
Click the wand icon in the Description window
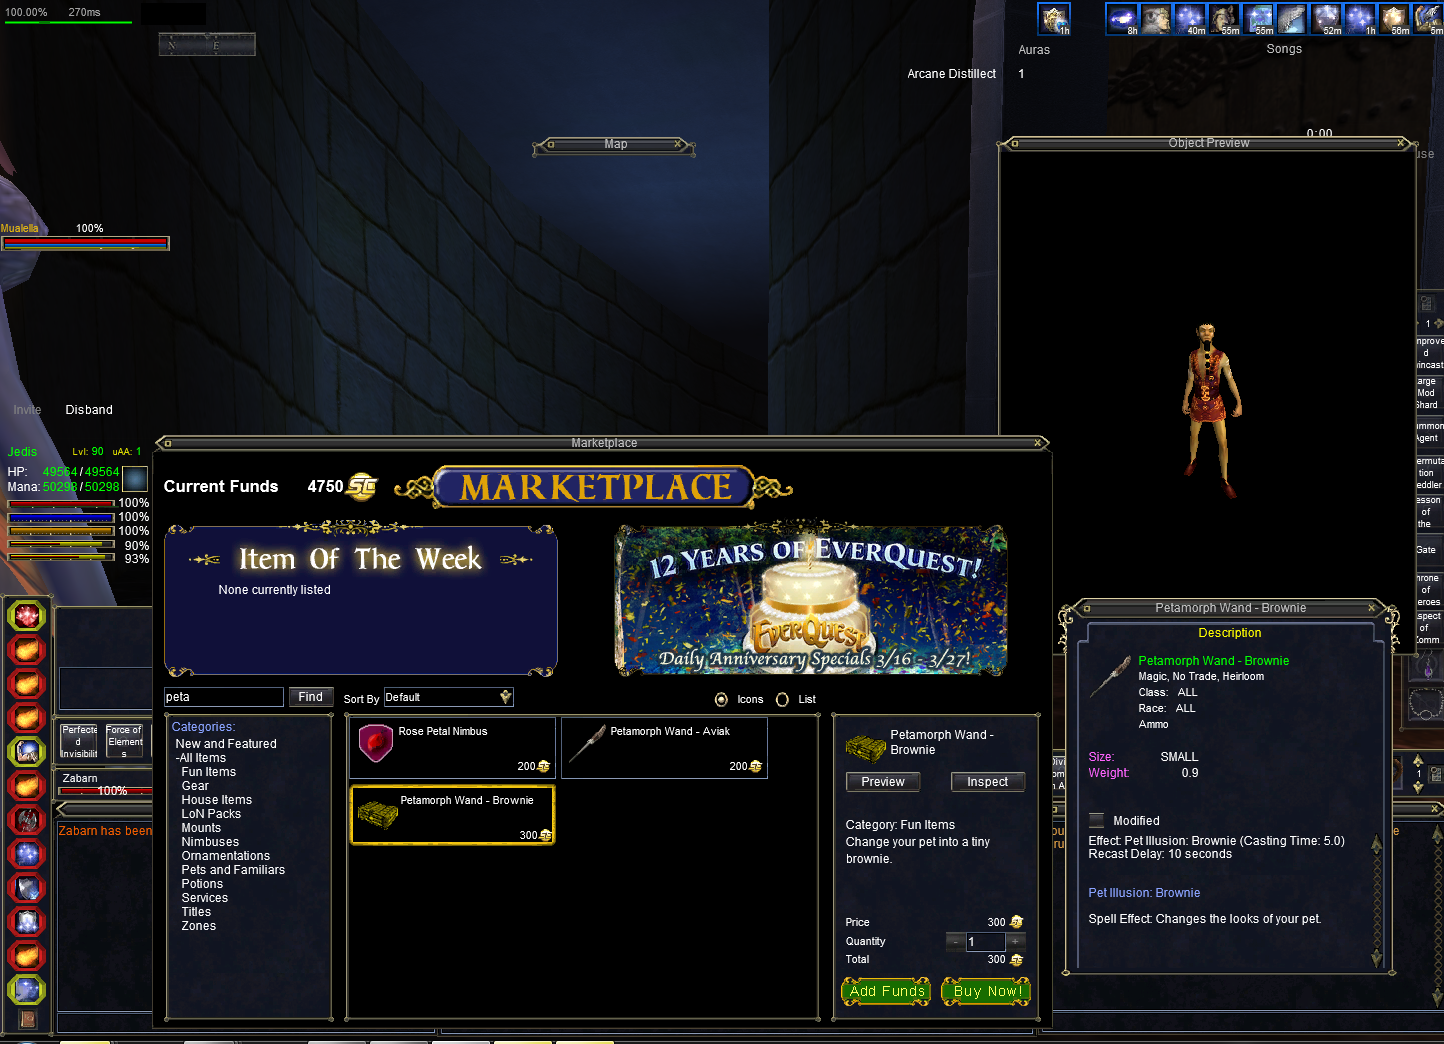[1110, 676]
